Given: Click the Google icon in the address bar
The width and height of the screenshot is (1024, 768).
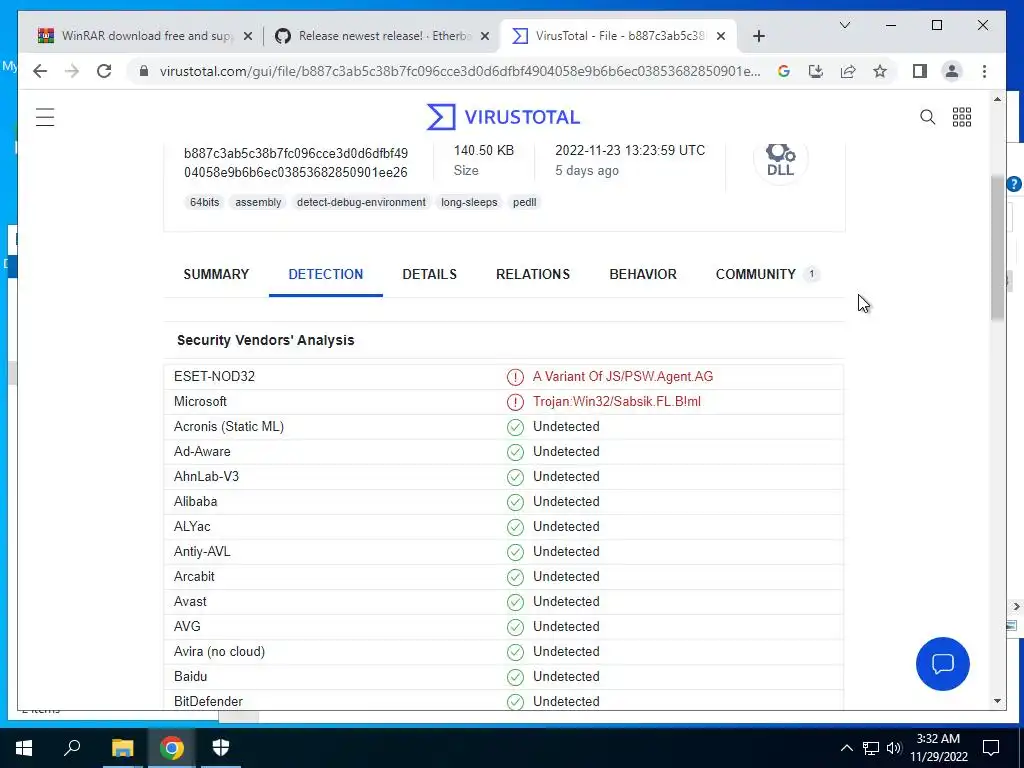Looking at the screenshot, I should point(784,71).
